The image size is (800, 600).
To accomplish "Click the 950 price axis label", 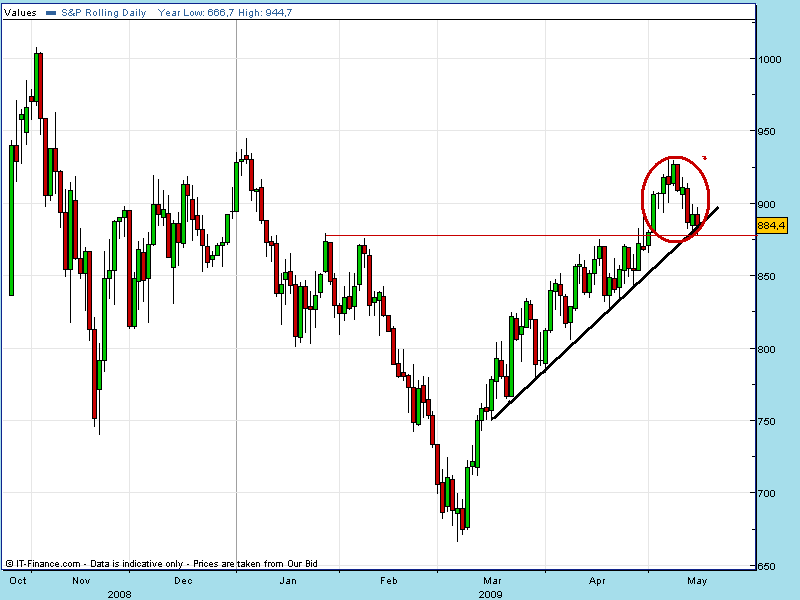I will [x=767, y=132].
